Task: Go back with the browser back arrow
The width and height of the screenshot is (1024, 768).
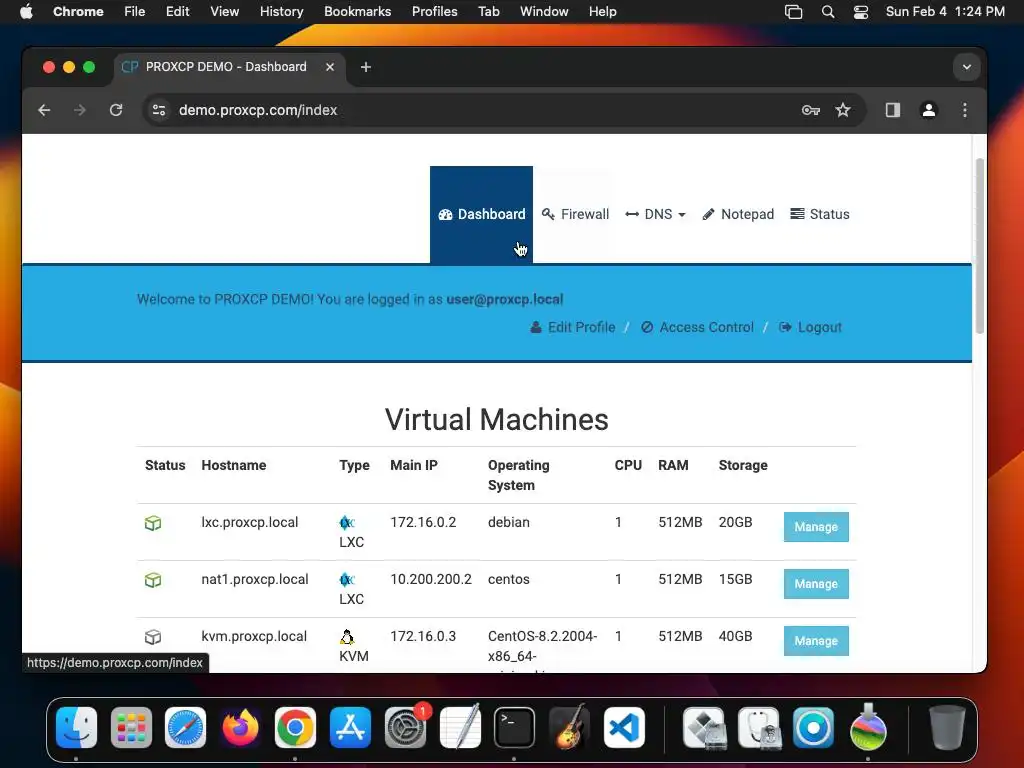Action: [x=44, y=110]
